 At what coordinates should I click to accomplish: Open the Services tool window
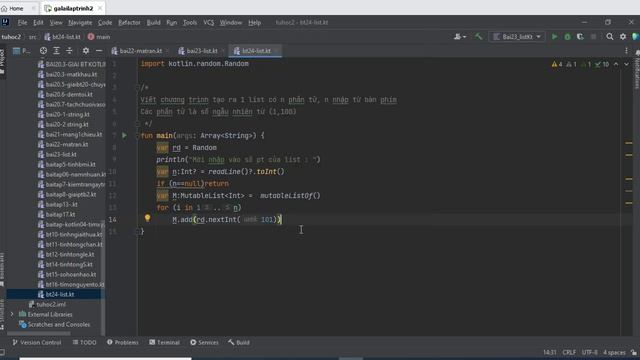point(204,342)
